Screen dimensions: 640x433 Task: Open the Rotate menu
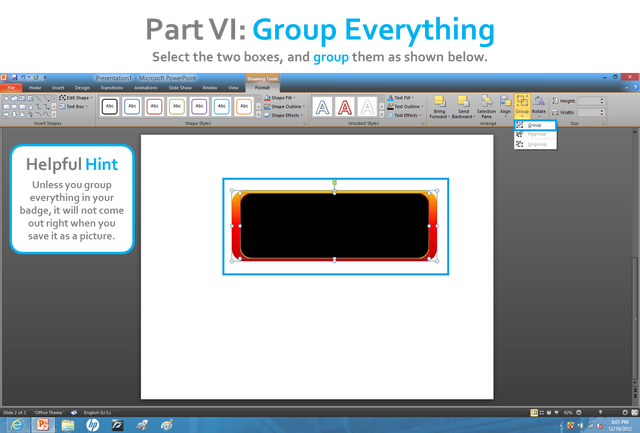point(539,106)
